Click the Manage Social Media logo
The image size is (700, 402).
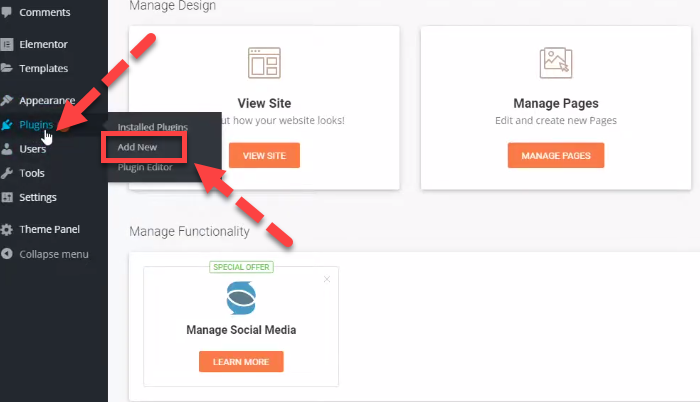[241, 298]
